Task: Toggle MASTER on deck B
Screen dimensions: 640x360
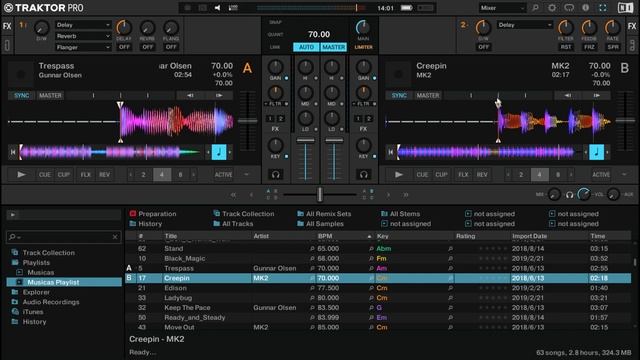Action: (428, 96)
